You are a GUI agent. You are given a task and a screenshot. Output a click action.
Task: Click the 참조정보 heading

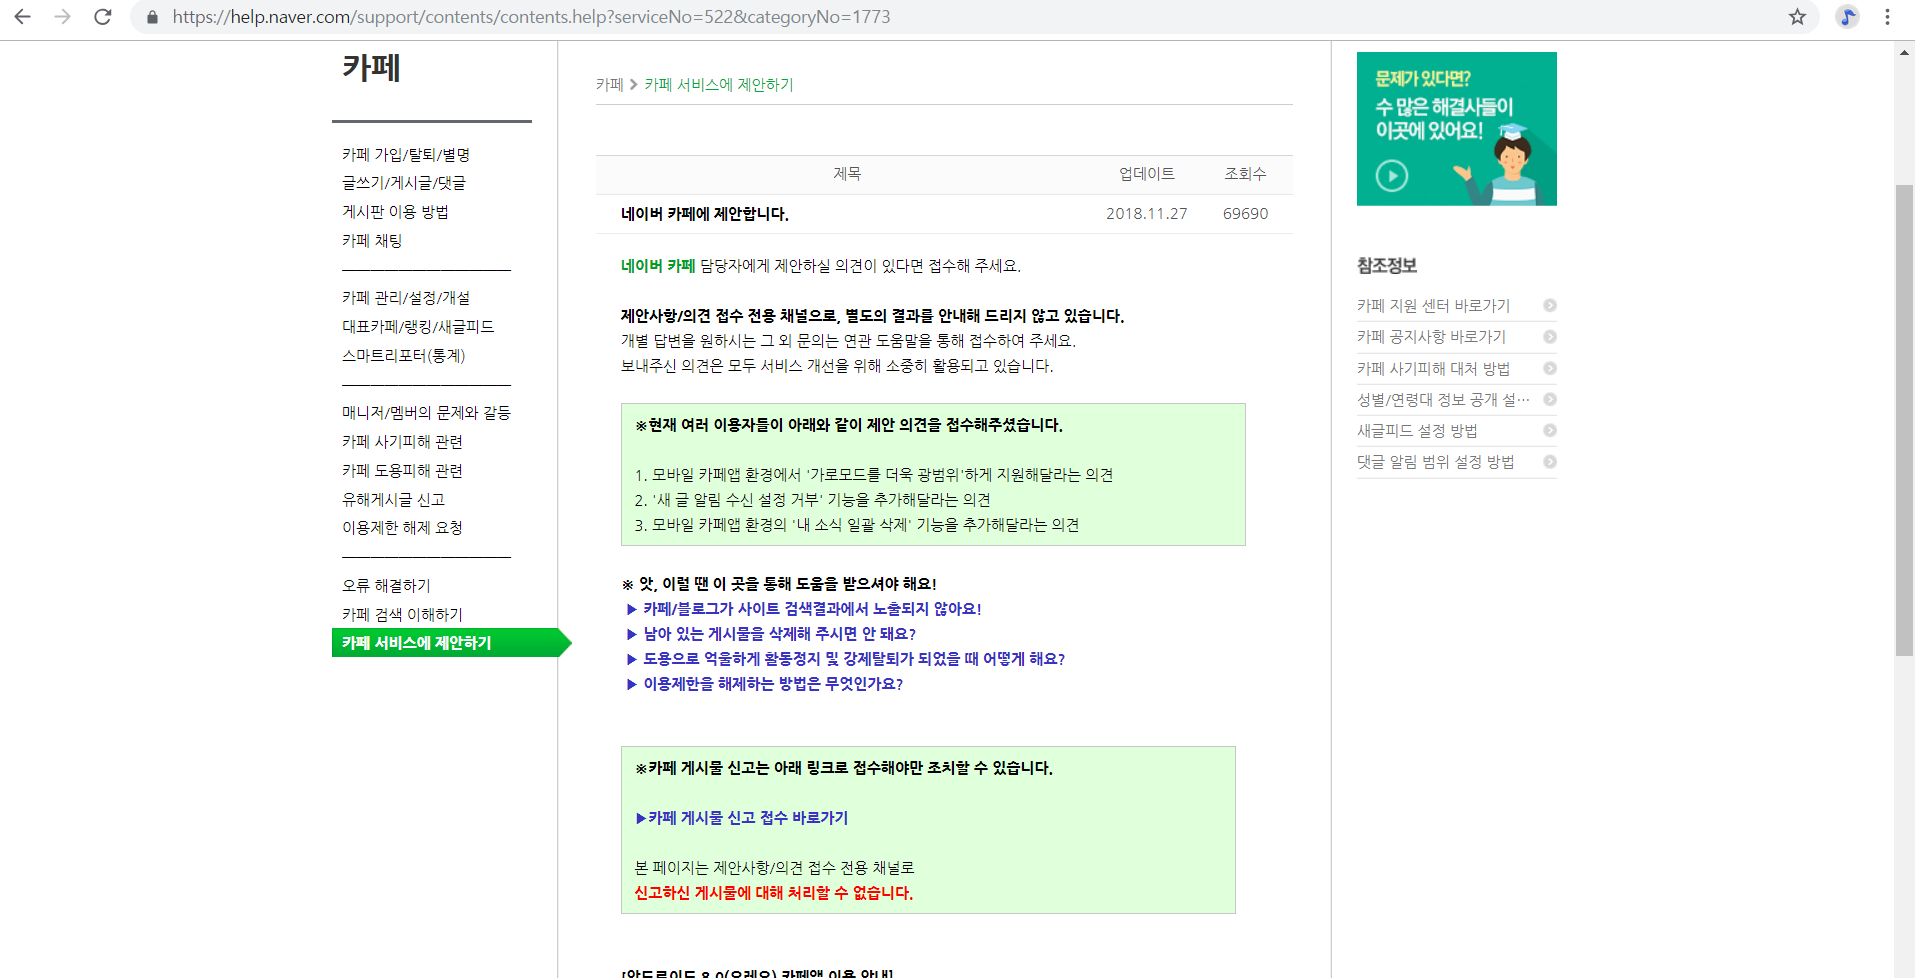pyautogui.click(x=1386, y=266)
